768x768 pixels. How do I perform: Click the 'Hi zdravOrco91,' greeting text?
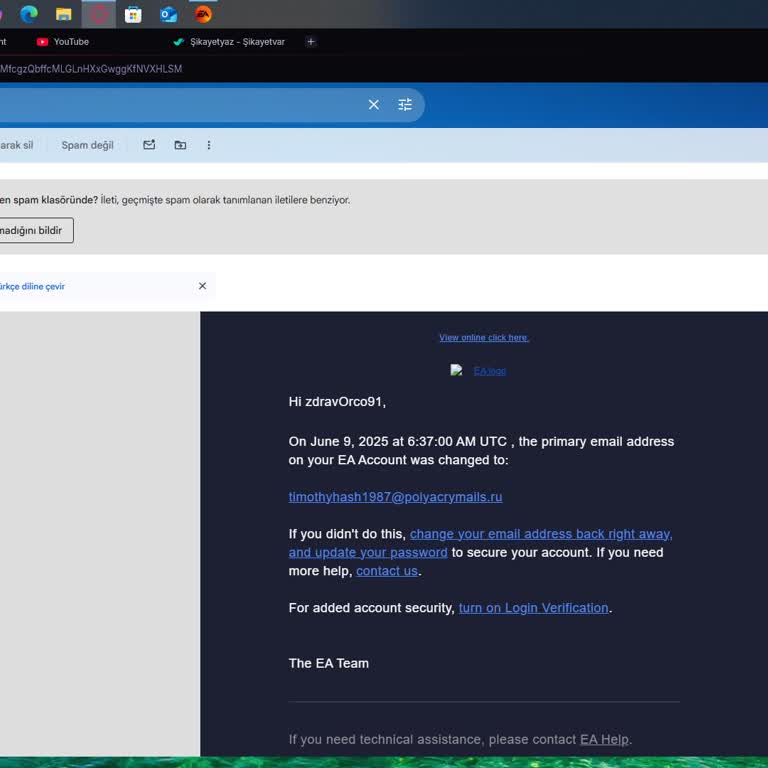(337, 402)
